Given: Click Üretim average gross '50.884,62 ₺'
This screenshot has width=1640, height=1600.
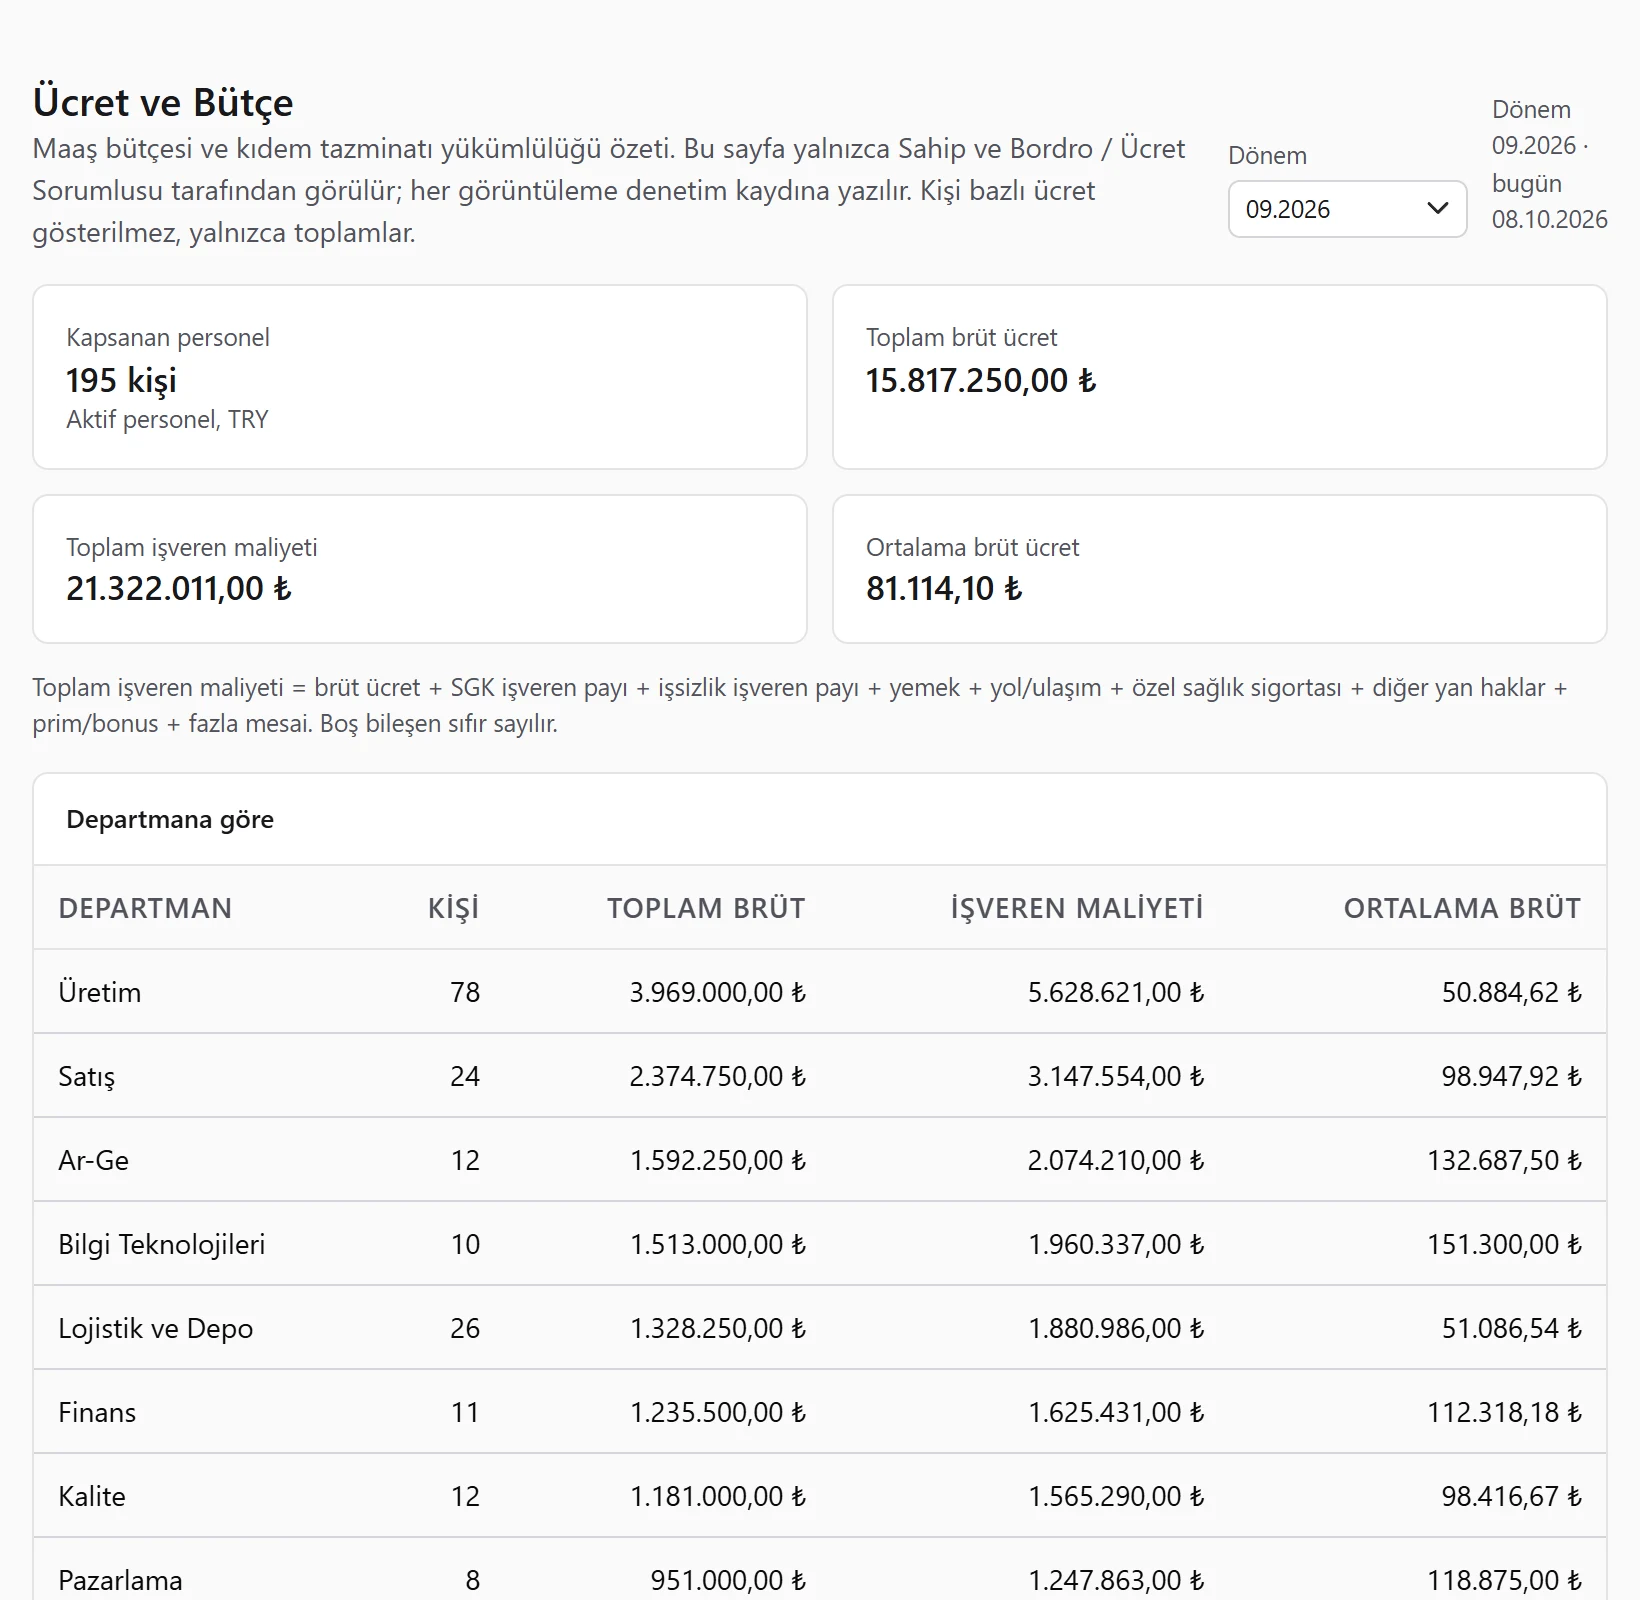Looking at the screenshot, I should (x=1512, y=992).
